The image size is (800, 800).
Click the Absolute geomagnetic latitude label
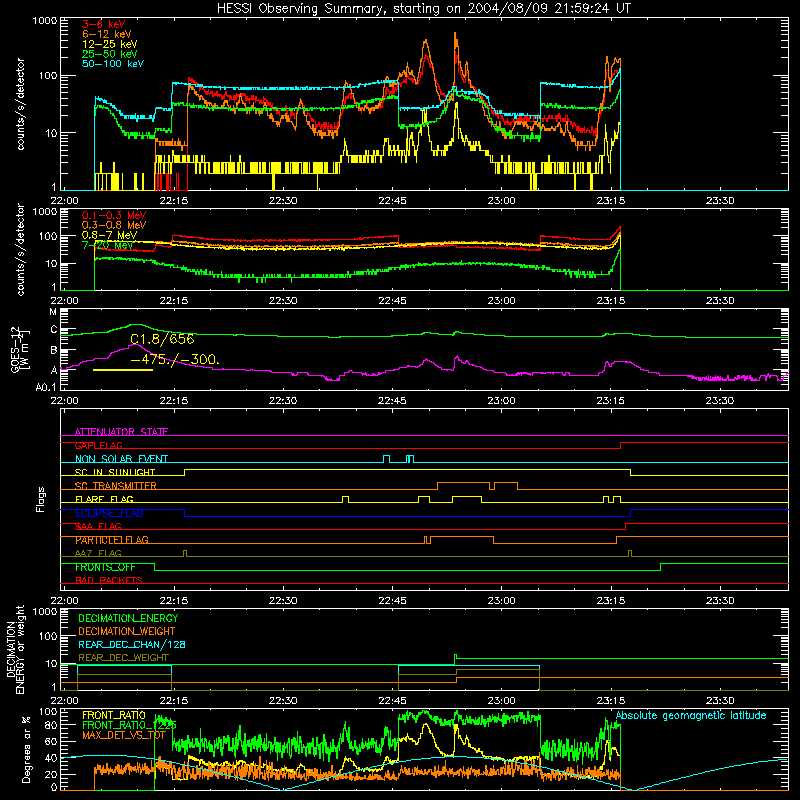[x=691, y=716]
